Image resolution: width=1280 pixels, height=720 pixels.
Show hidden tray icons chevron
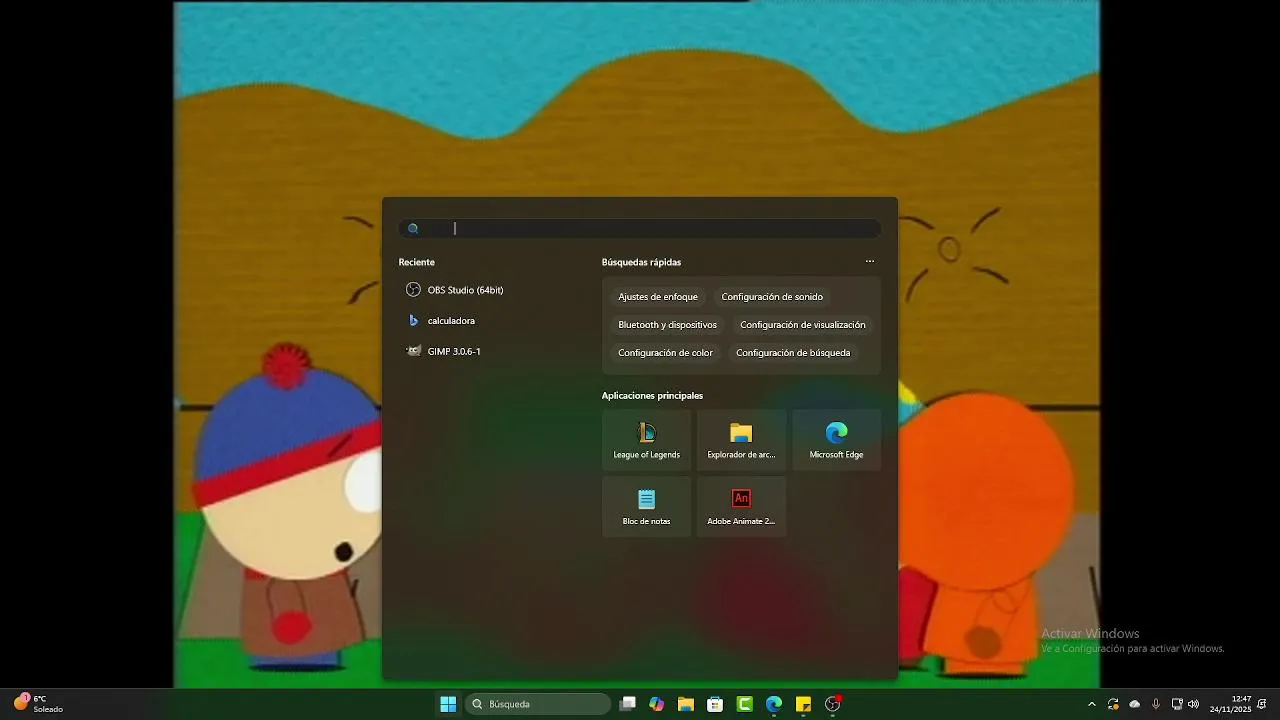(1091, 704)
